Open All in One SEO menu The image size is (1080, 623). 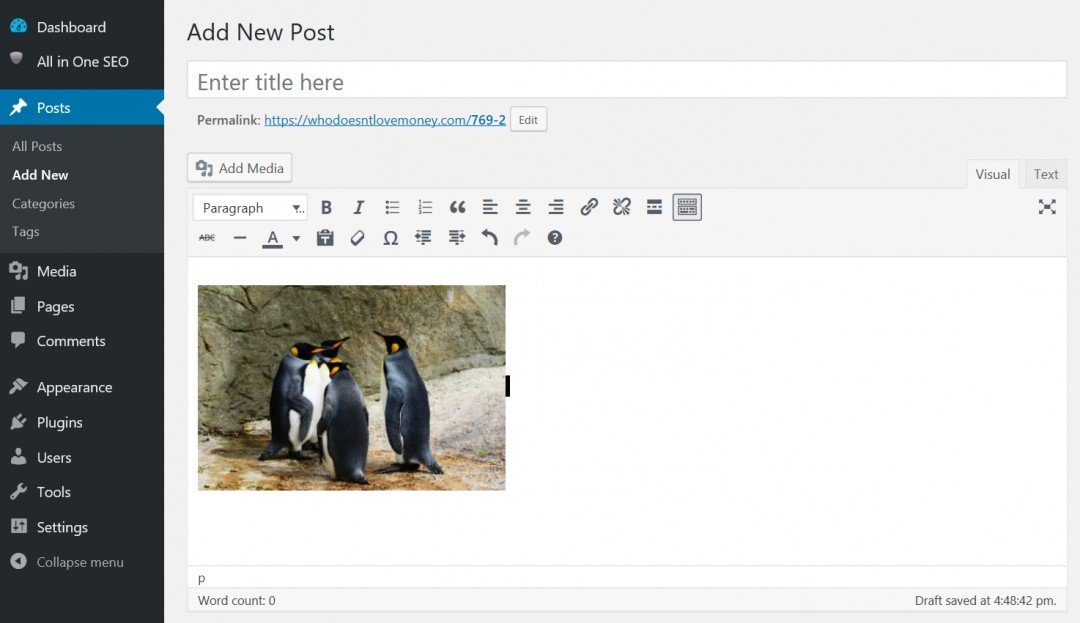83,61
